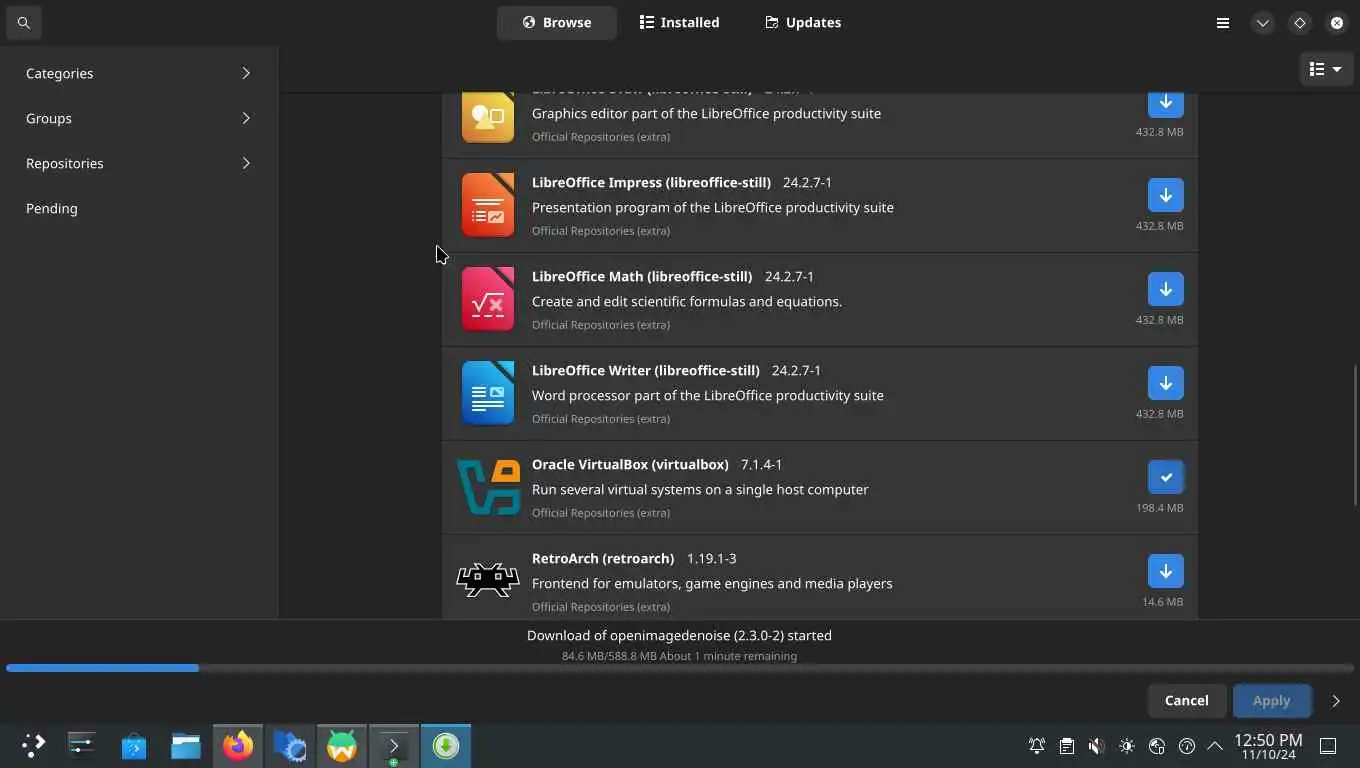This screenshot has width=1360, height=768.
Task: Switch to the Installed tab
Action: pos(679,22)
